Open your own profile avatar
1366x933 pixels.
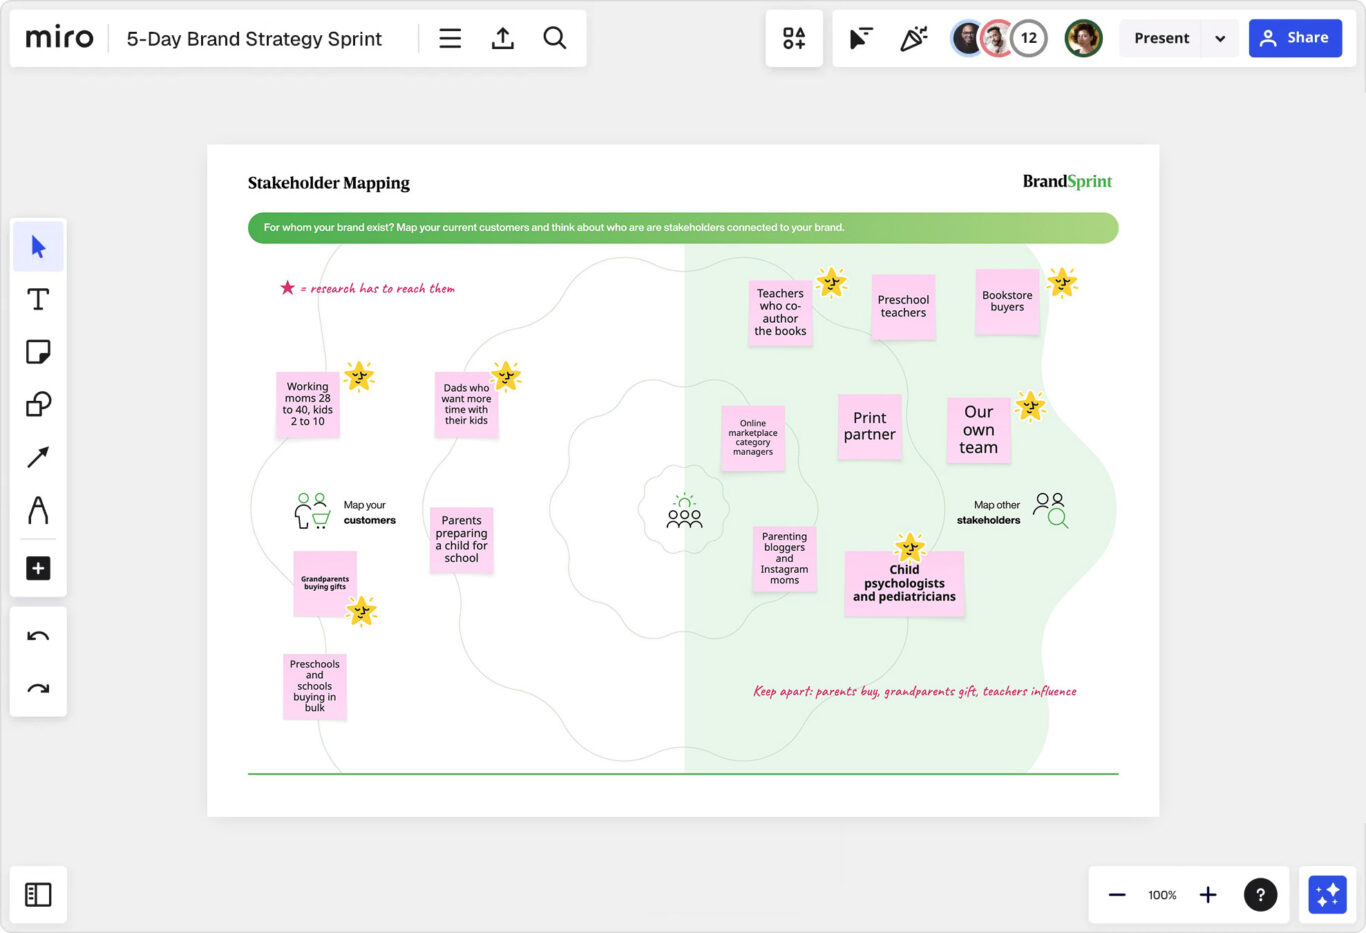(1083, 38)
